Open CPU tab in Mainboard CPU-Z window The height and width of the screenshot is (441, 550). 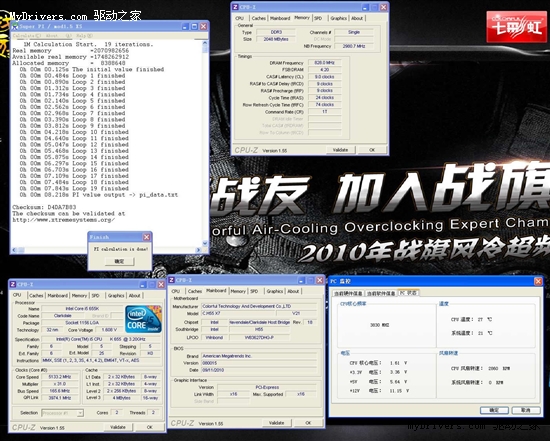coord(176,291)
